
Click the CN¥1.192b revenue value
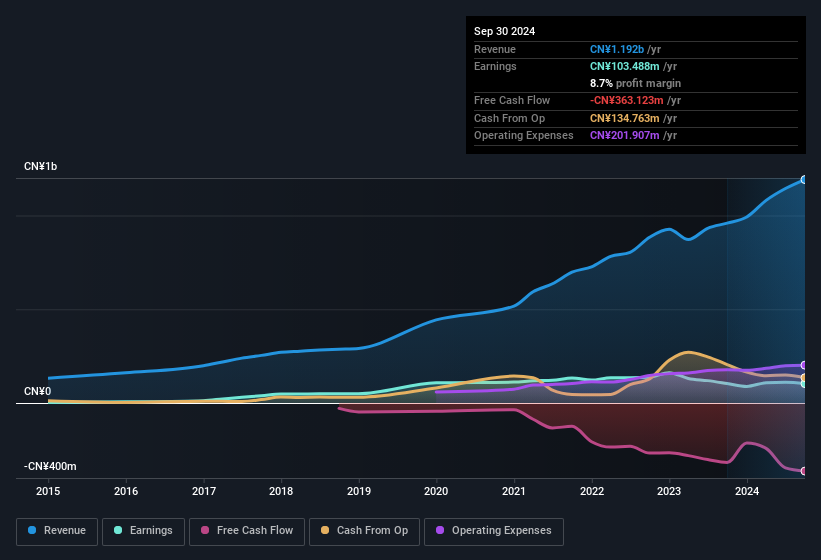(x=617, y=49)
